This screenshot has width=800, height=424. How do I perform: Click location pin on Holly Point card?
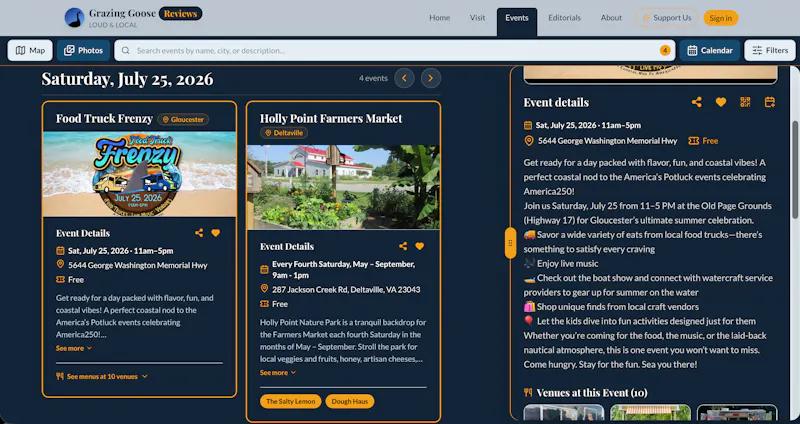click(x=264, y=289)
